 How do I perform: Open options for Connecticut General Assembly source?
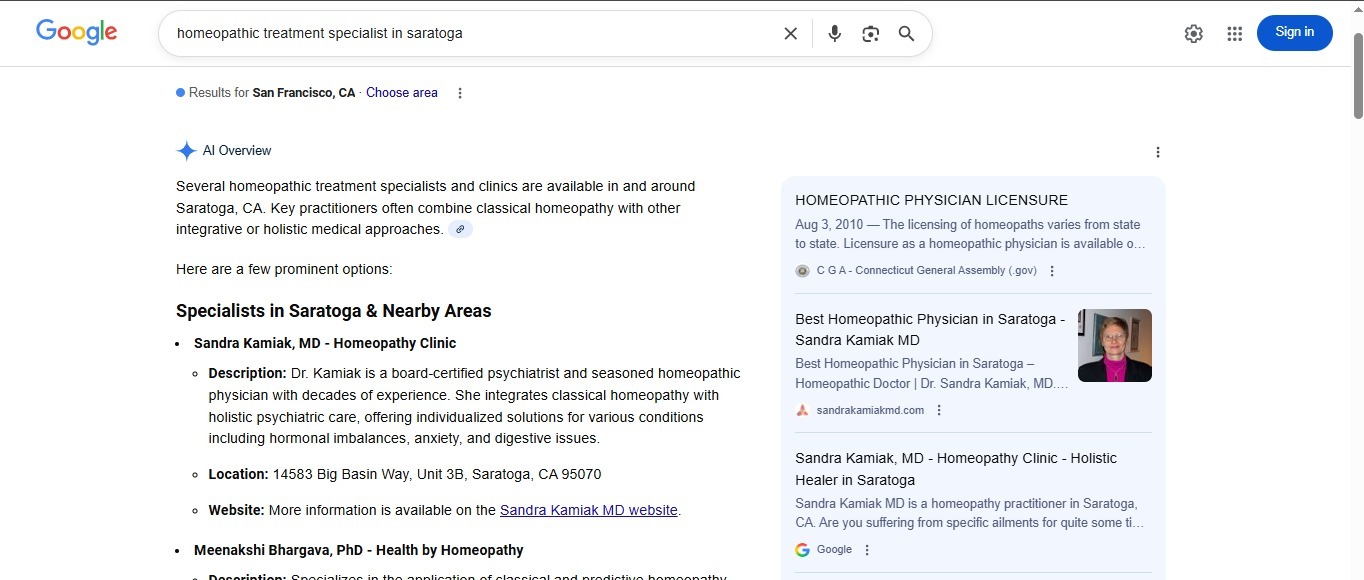(1052, 271)
